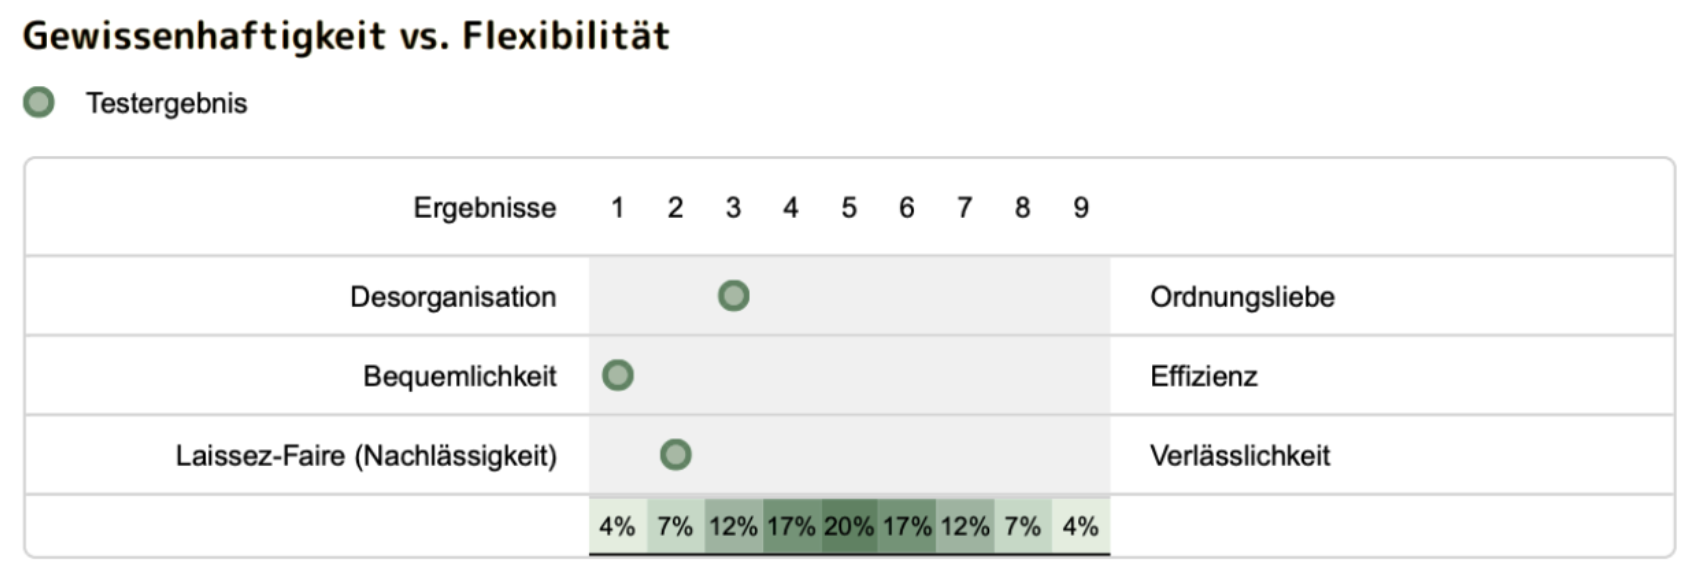Click the Verlässlichkeit label
1698x588 pixels.
pos(1240,456)
